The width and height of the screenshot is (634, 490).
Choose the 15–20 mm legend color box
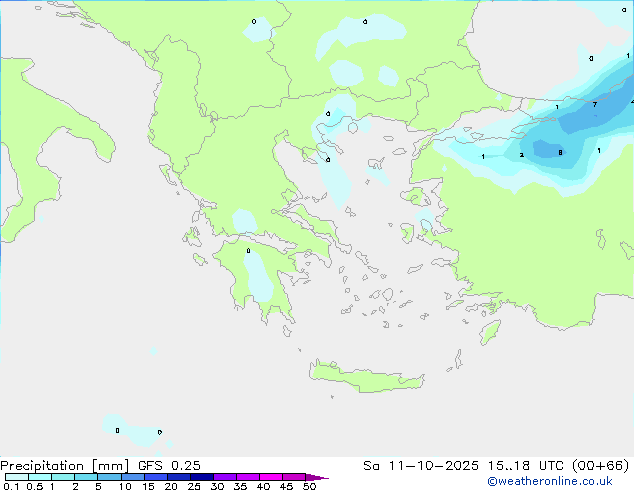(156, 477)
